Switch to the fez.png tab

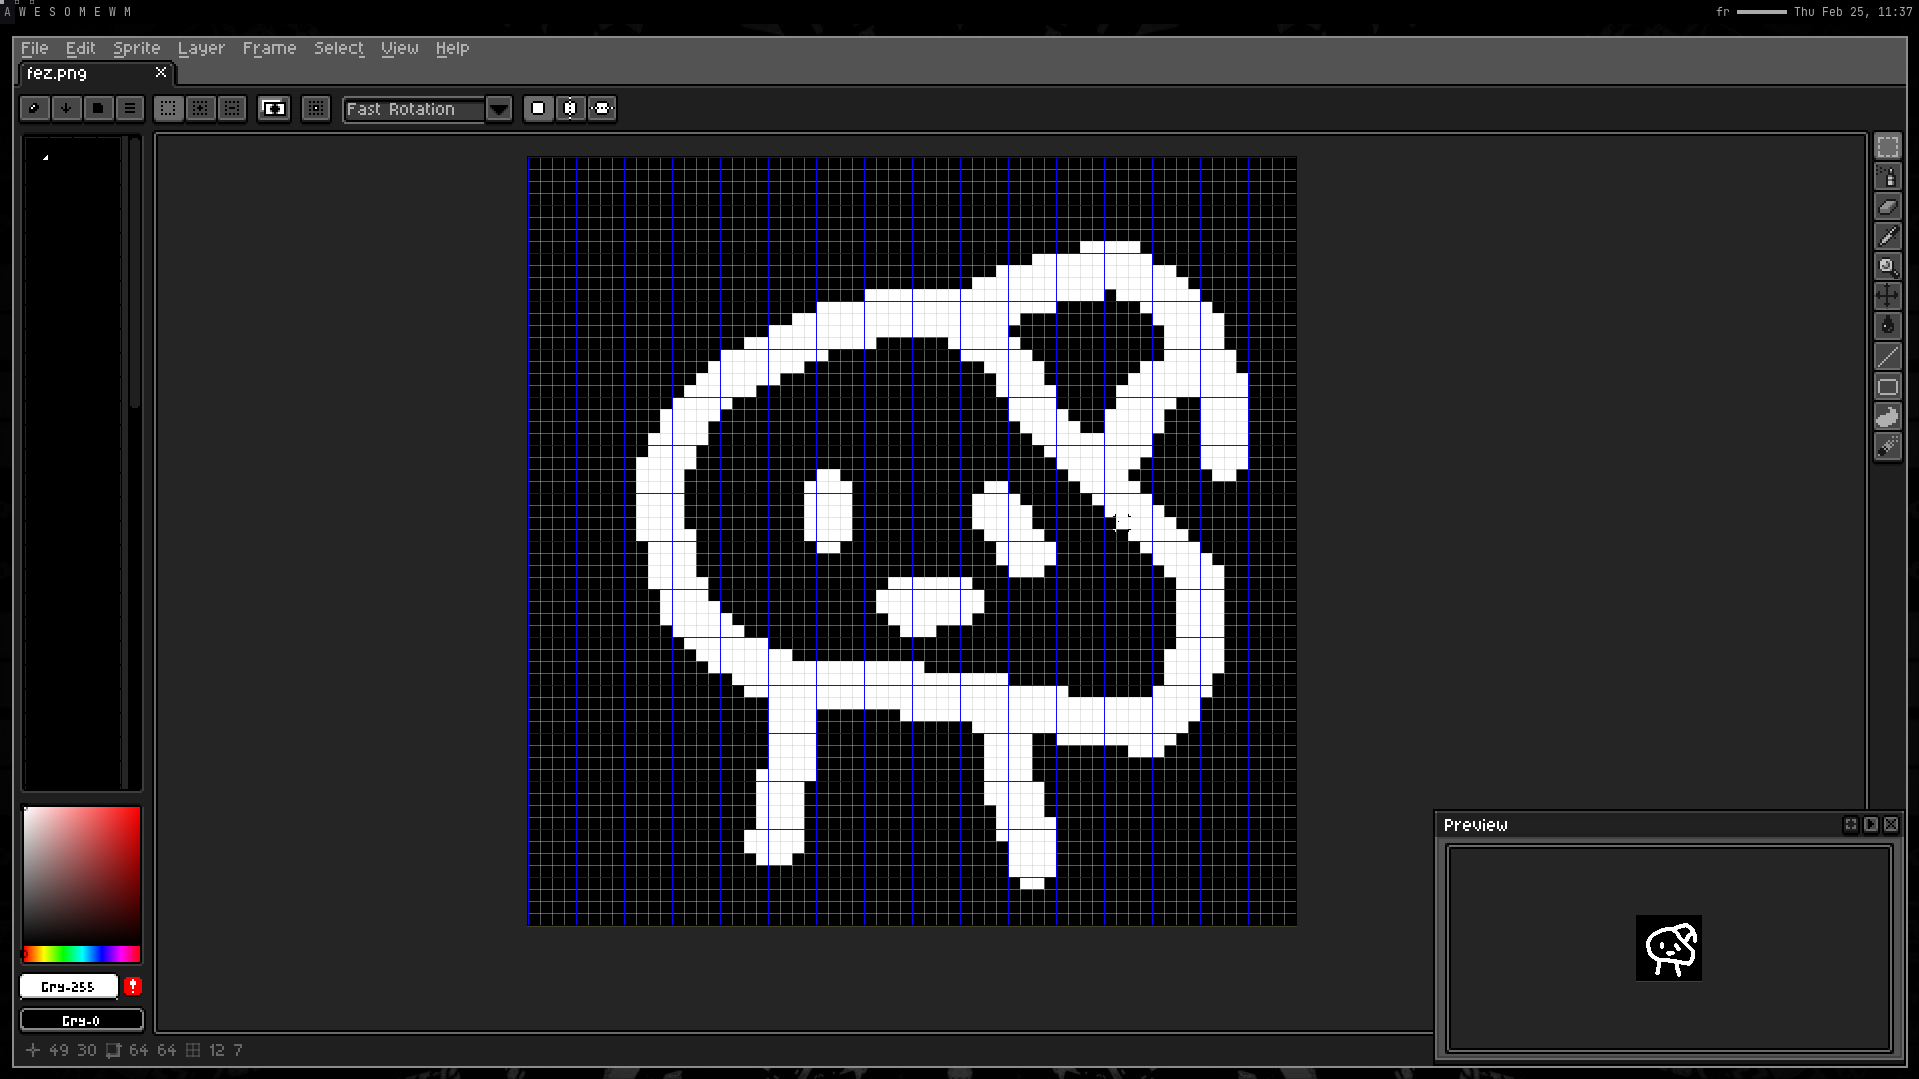click(96, 73)
